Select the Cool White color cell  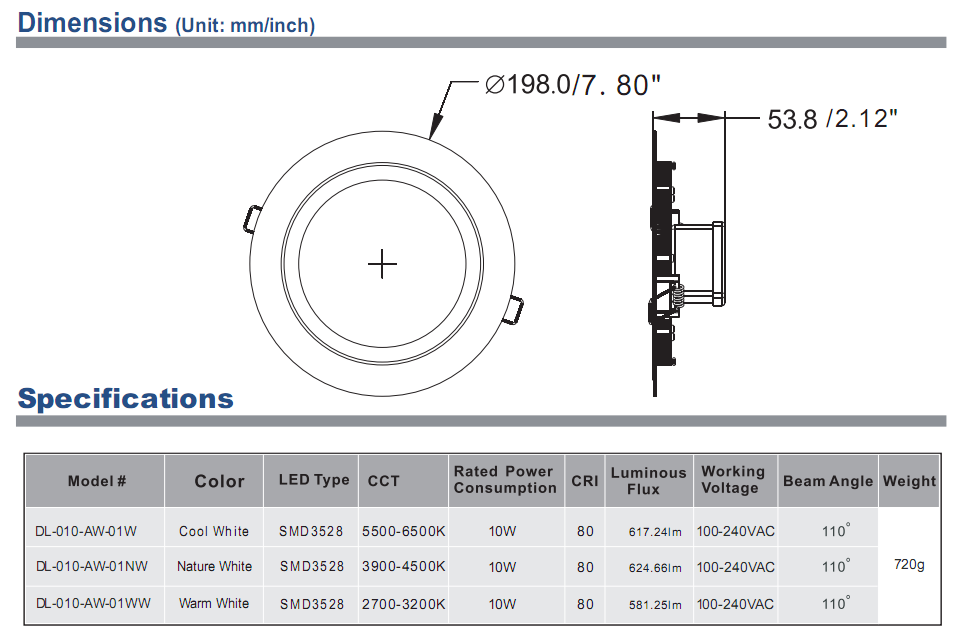point(212,531)
